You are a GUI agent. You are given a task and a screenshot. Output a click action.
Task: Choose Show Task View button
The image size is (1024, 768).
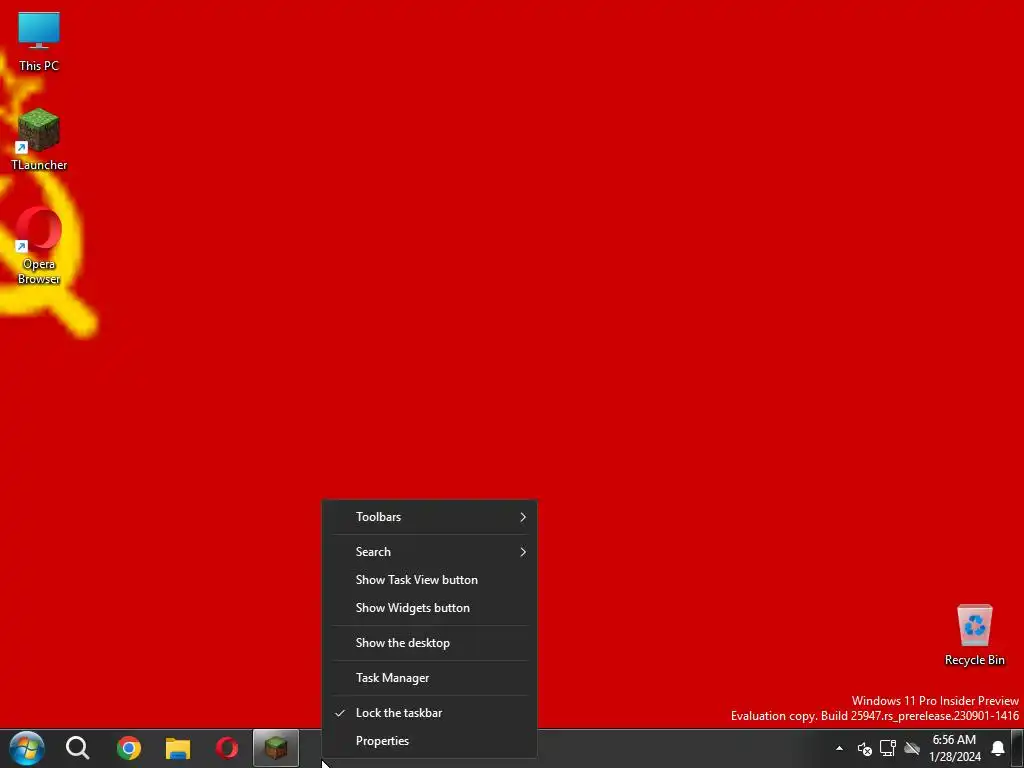tap(430, 580)
